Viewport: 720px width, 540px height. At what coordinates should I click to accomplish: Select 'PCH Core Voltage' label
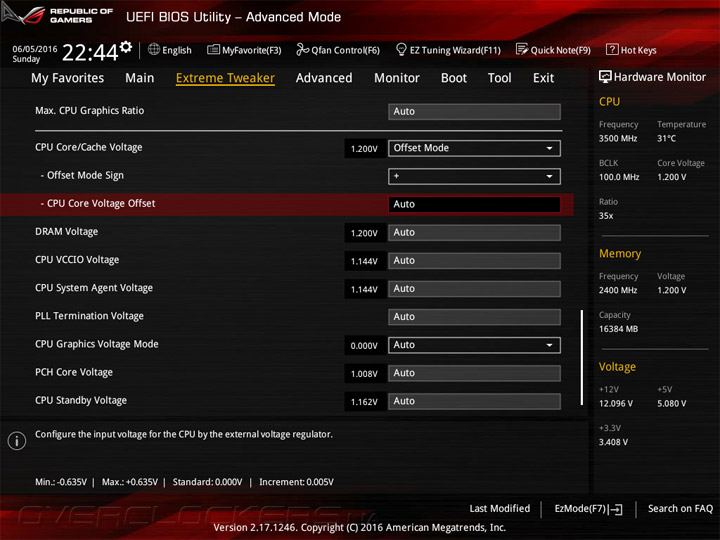click(74, 372)
